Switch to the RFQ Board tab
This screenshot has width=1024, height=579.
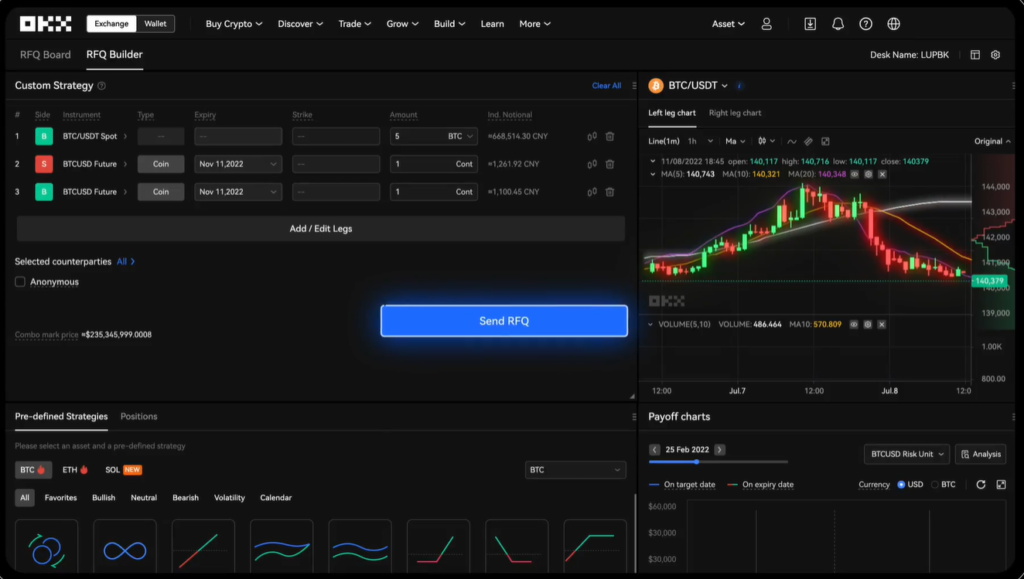(45, 55)
